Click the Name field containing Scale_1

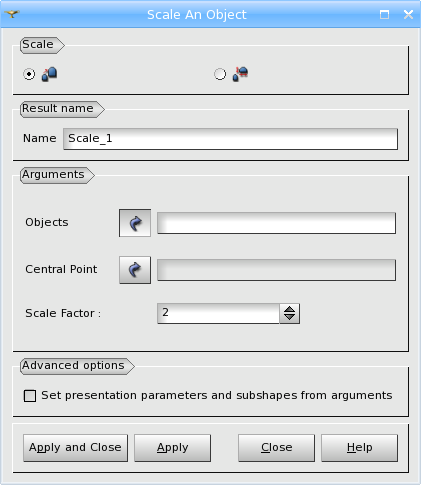click(x=230, y=139)
